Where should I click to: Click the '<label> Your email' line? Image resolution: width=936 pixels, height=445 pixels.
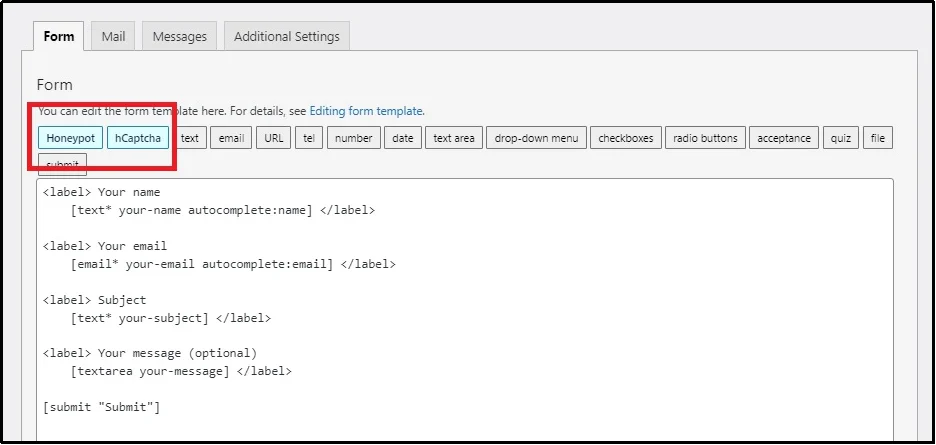tap(105, 246)
